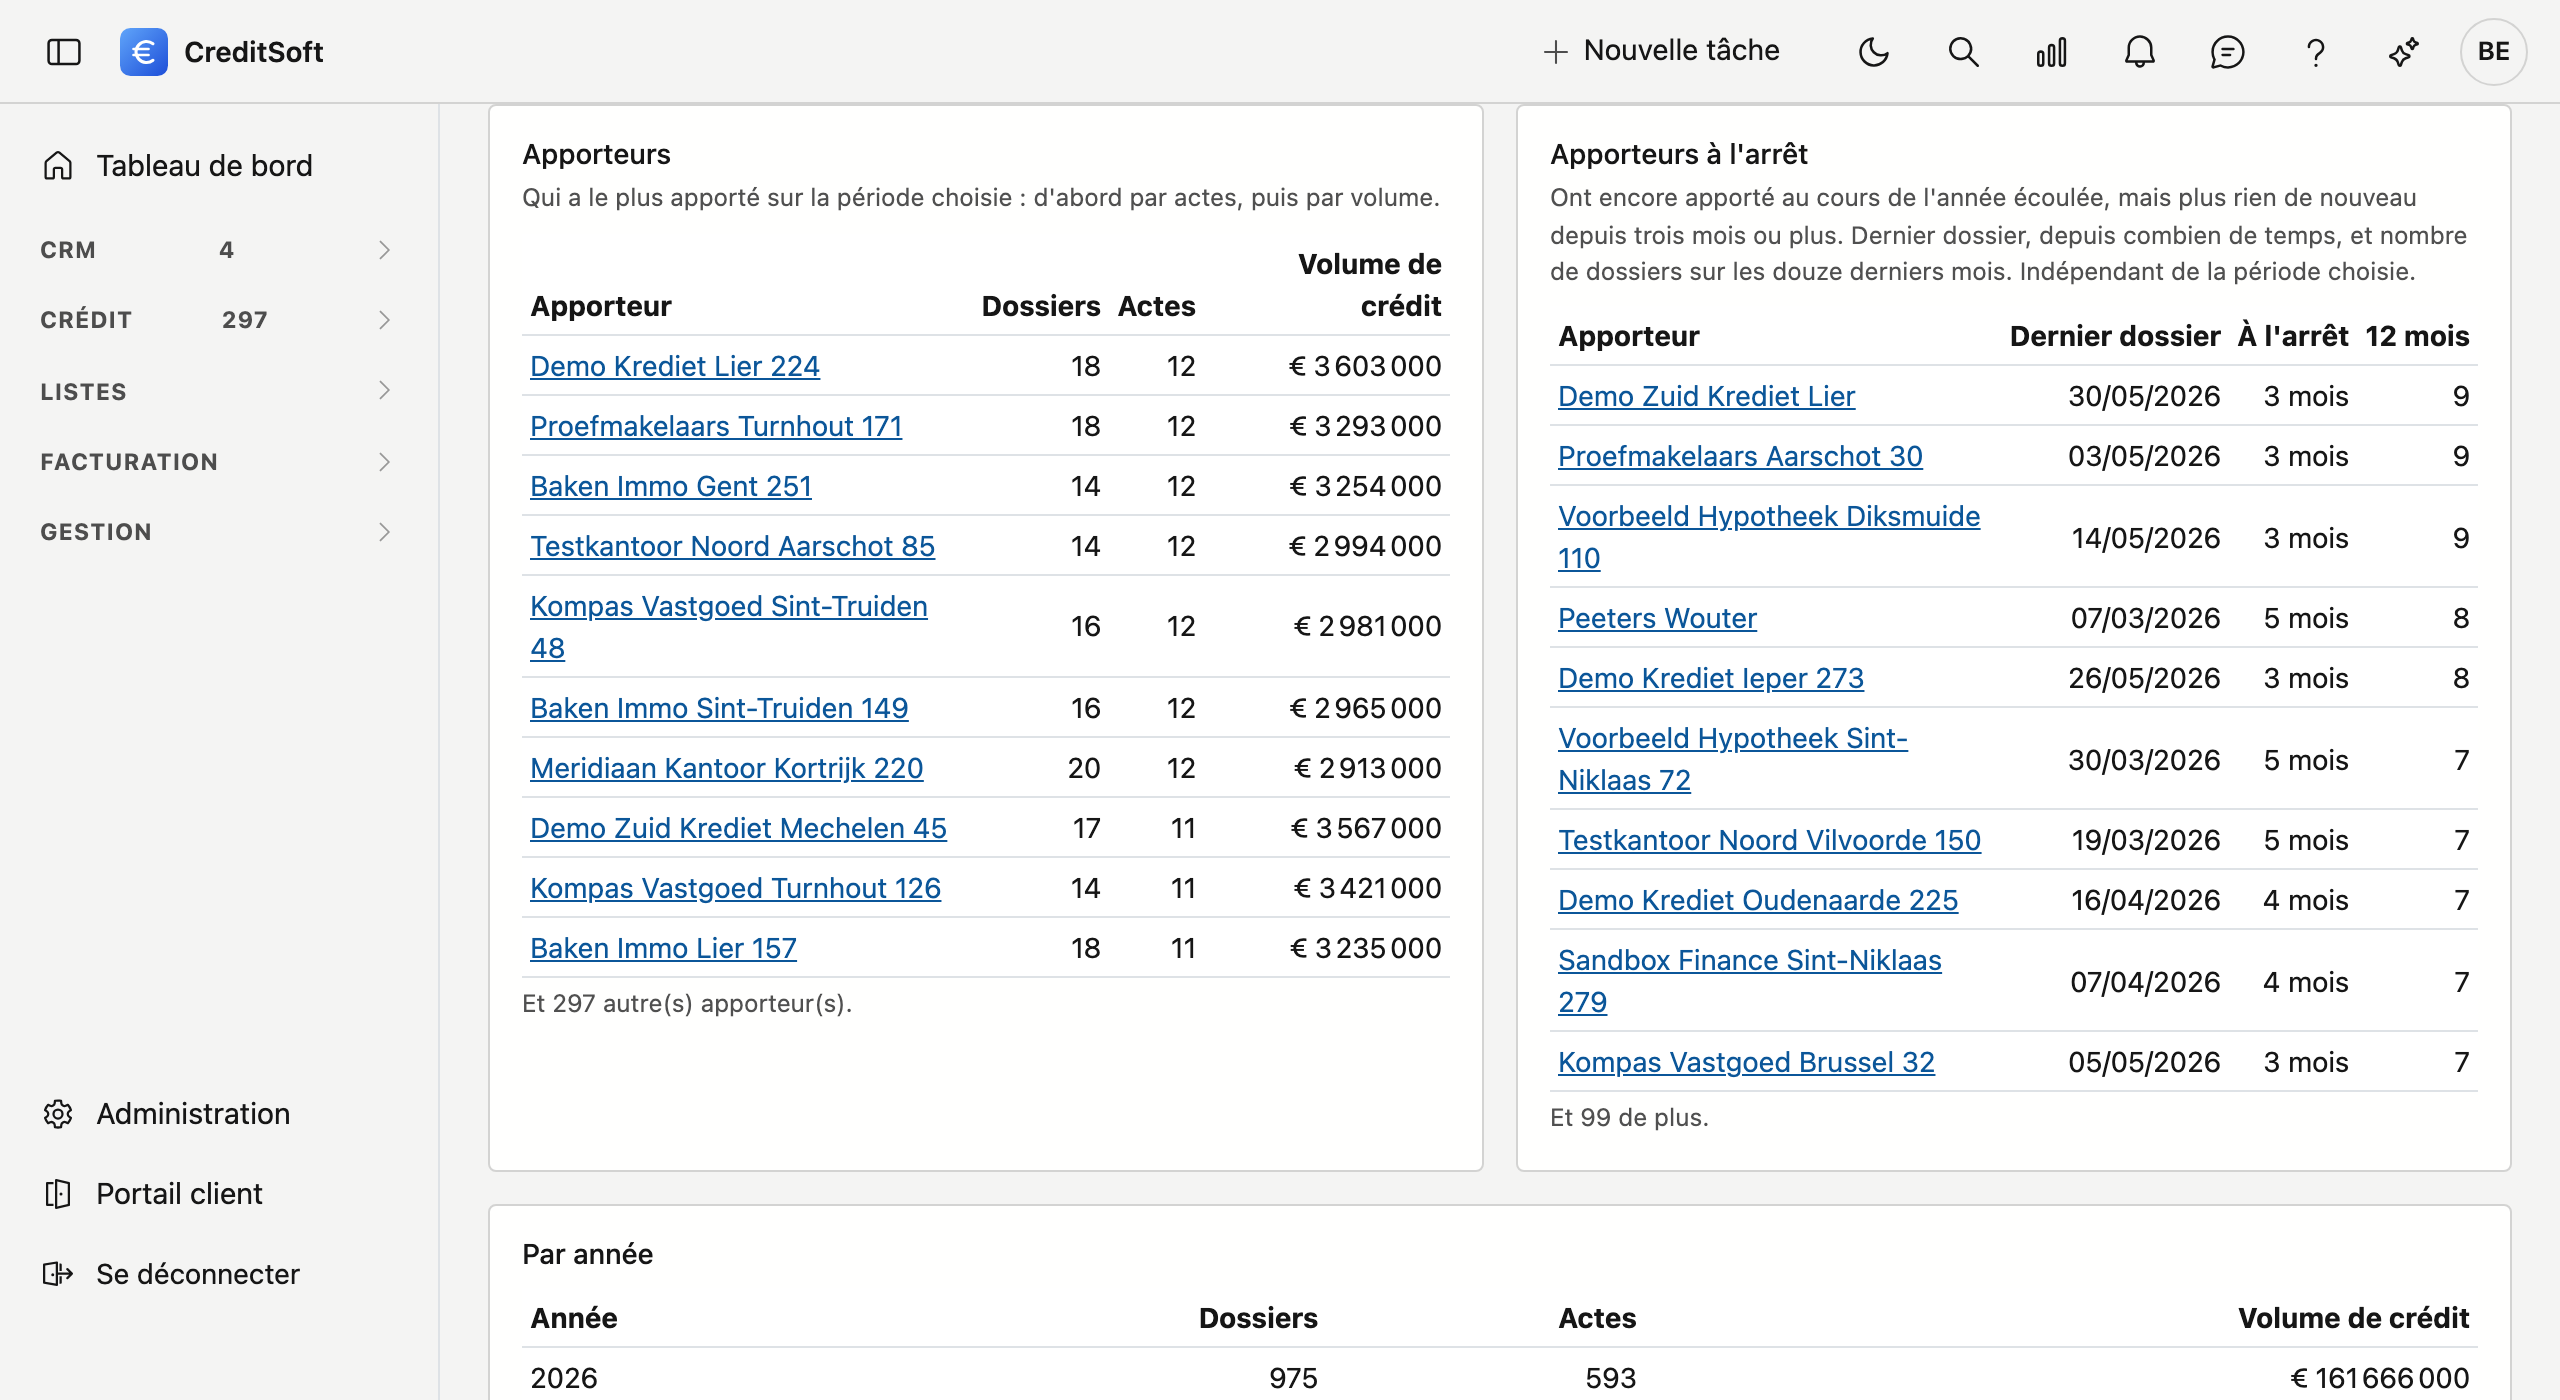2560x1400 pixels.
Task: Open Proefmakelaars Turnhout 171 link
Action: pyautogui.click(x=716, y=426)
